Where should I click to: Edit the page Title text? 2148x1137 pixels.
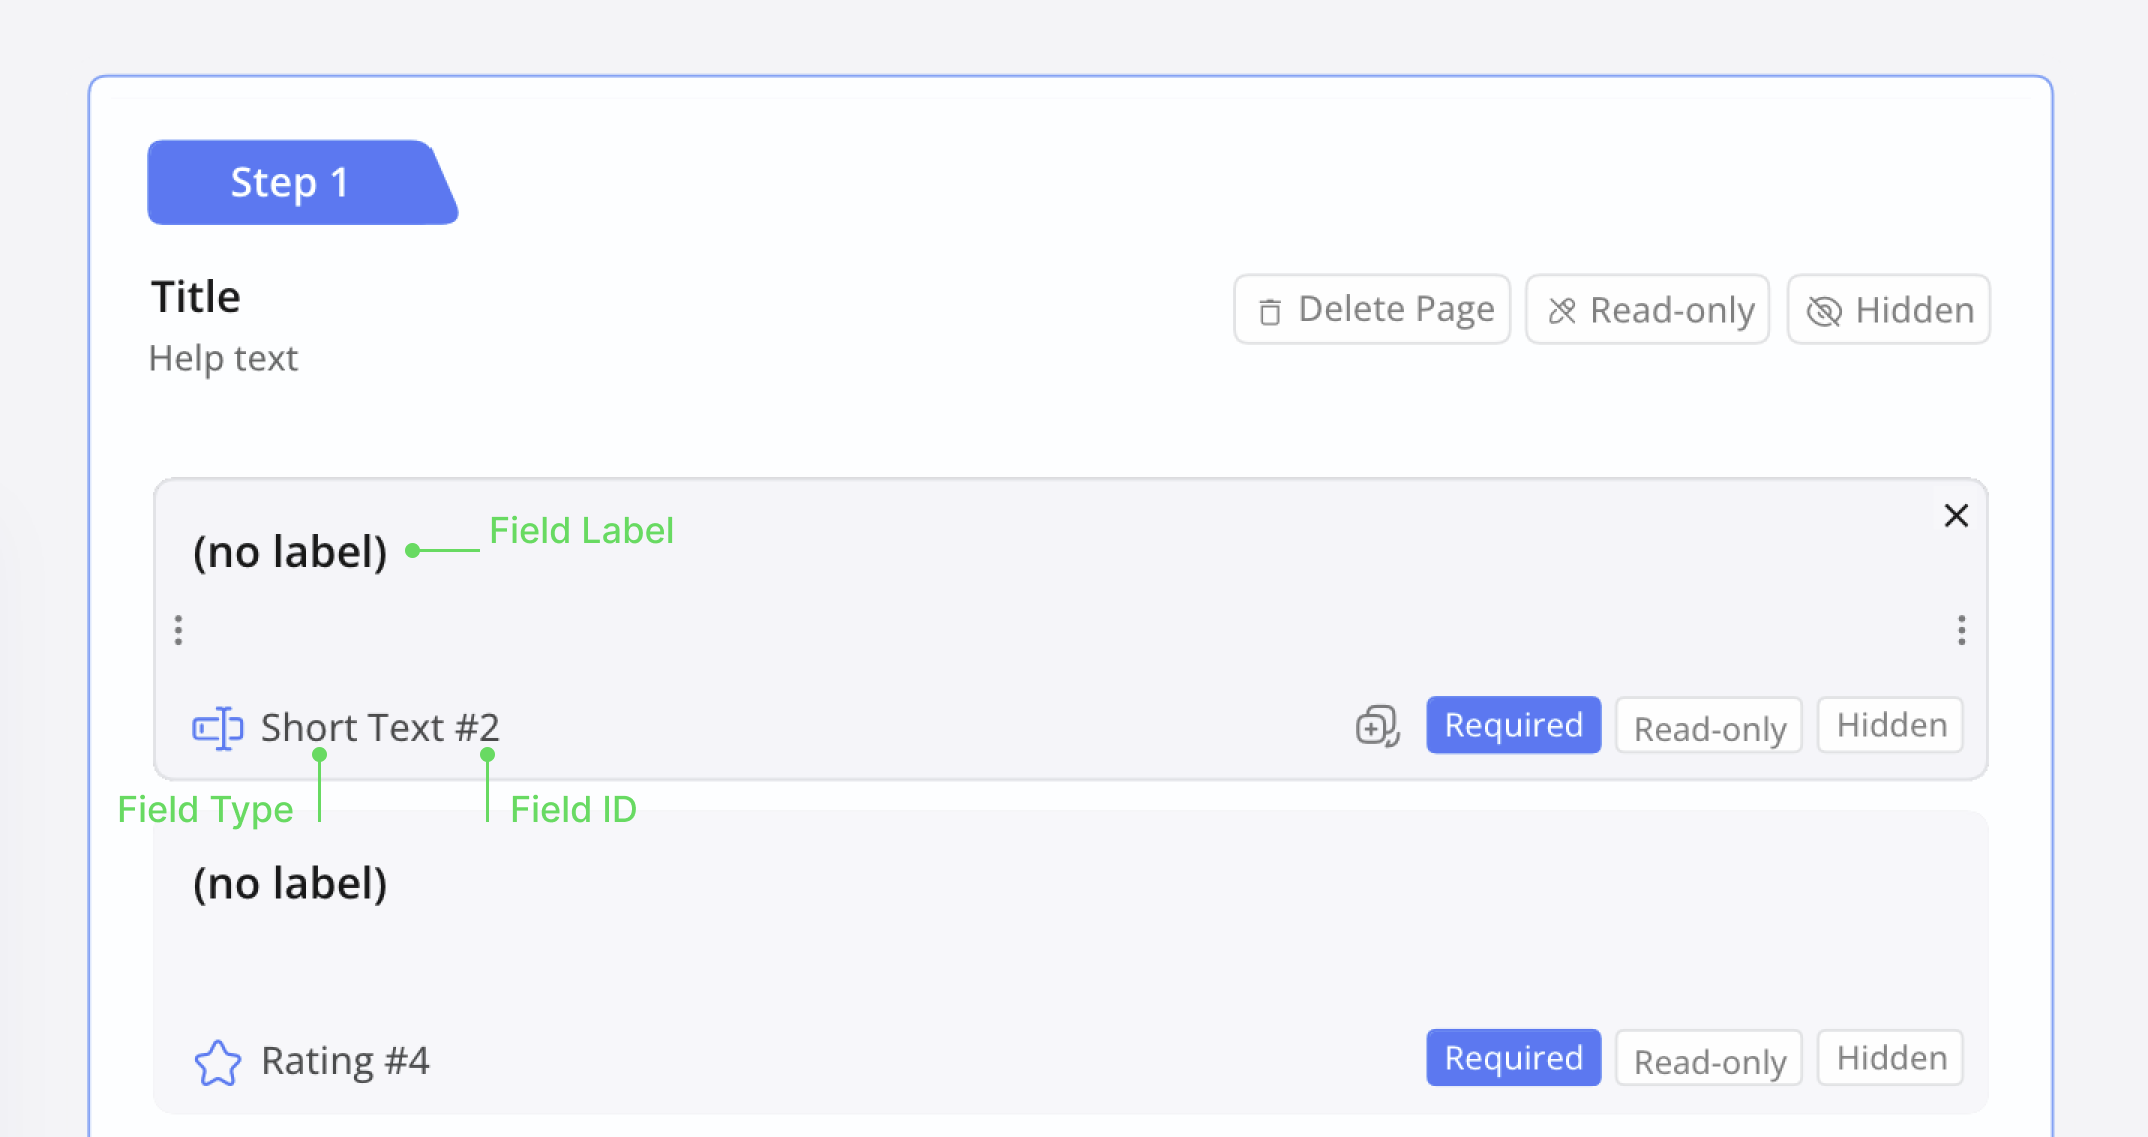point(196,297)
